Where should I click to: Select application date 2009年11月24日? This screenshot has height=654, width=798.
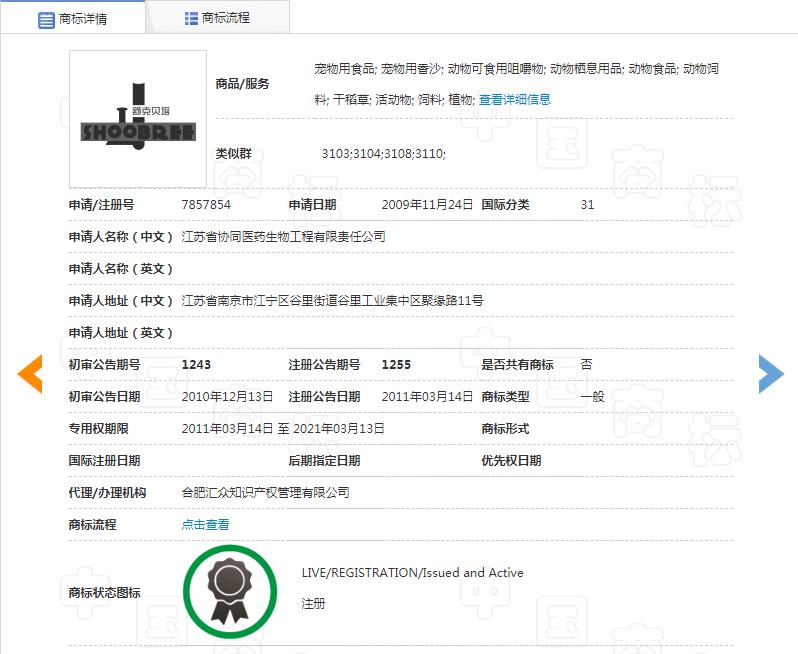(x=427, y=205)
